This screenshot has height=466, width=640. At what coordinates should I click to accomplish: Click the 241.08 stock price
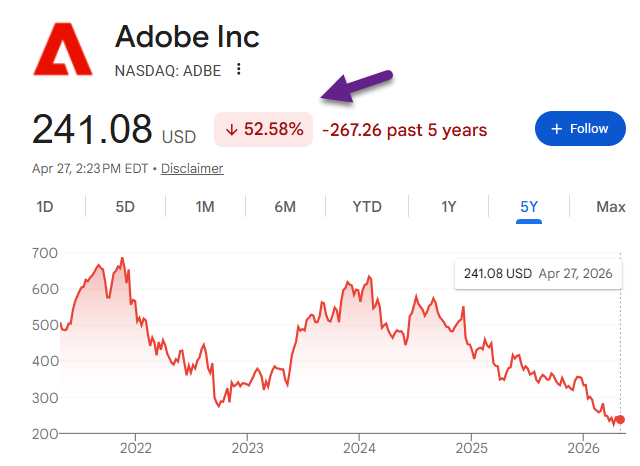(92, 130)
